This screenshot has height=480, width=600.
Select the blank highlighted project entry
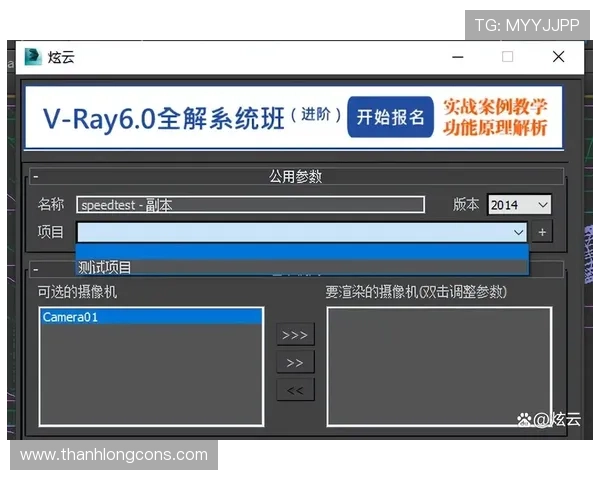[x=302, y=251]
